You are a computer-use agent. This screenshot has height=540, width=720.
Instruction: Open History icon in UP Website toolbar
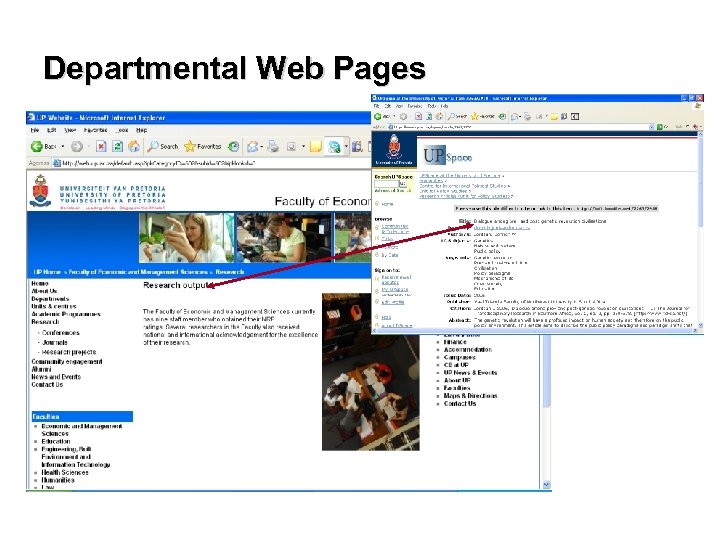[234, 146]
